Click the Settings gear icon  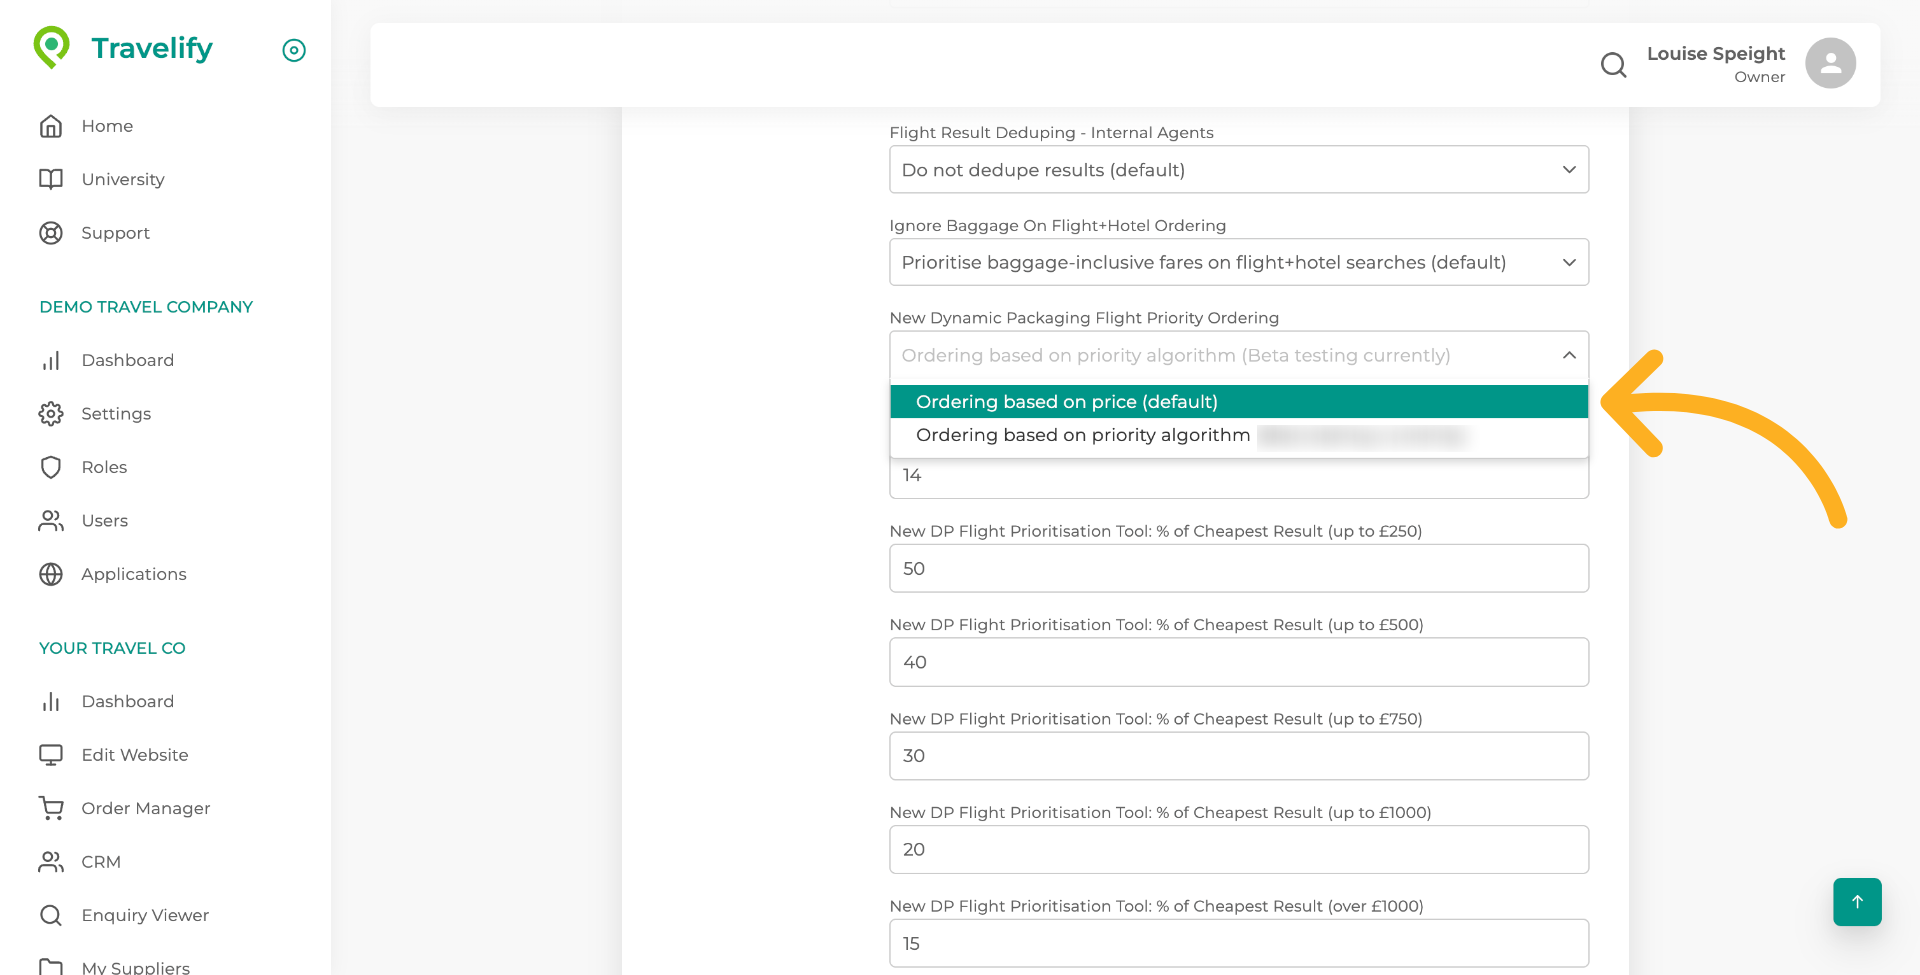click(51, 413)
